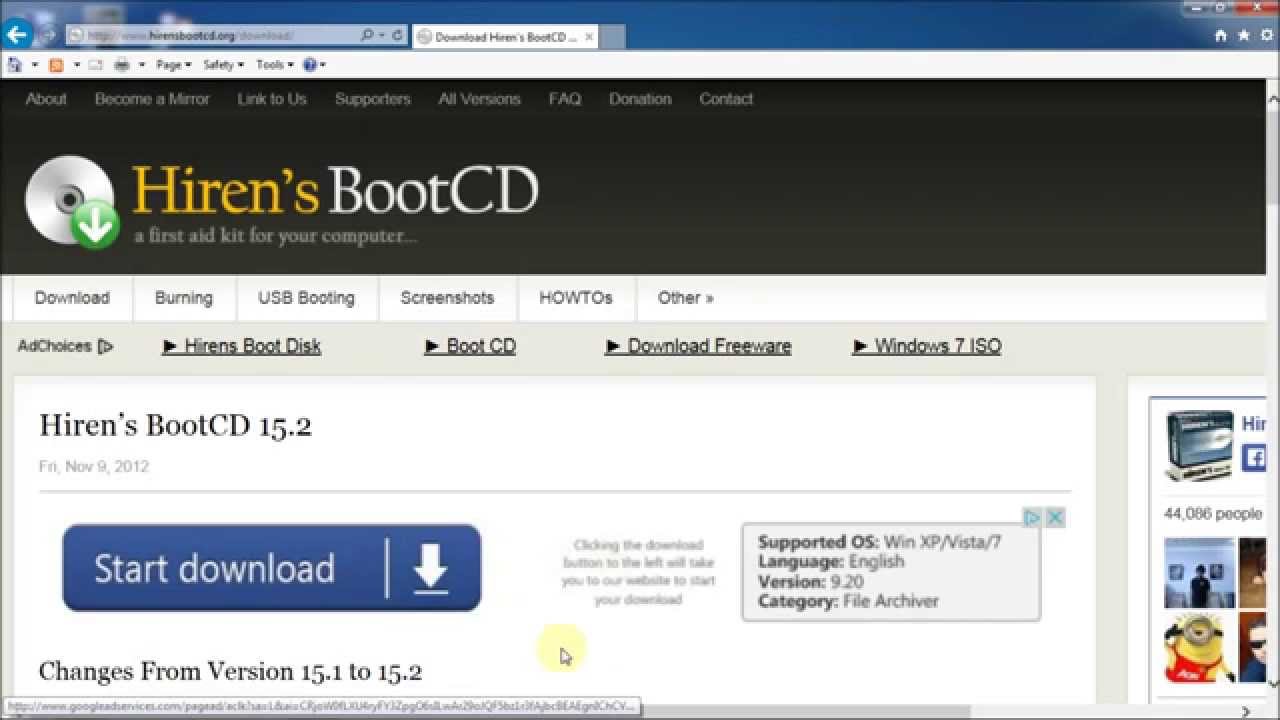Click the Facebook icon in sidebar widget
The image size is (1280, 720).
pyautogui.click(x=1254, y=458)
